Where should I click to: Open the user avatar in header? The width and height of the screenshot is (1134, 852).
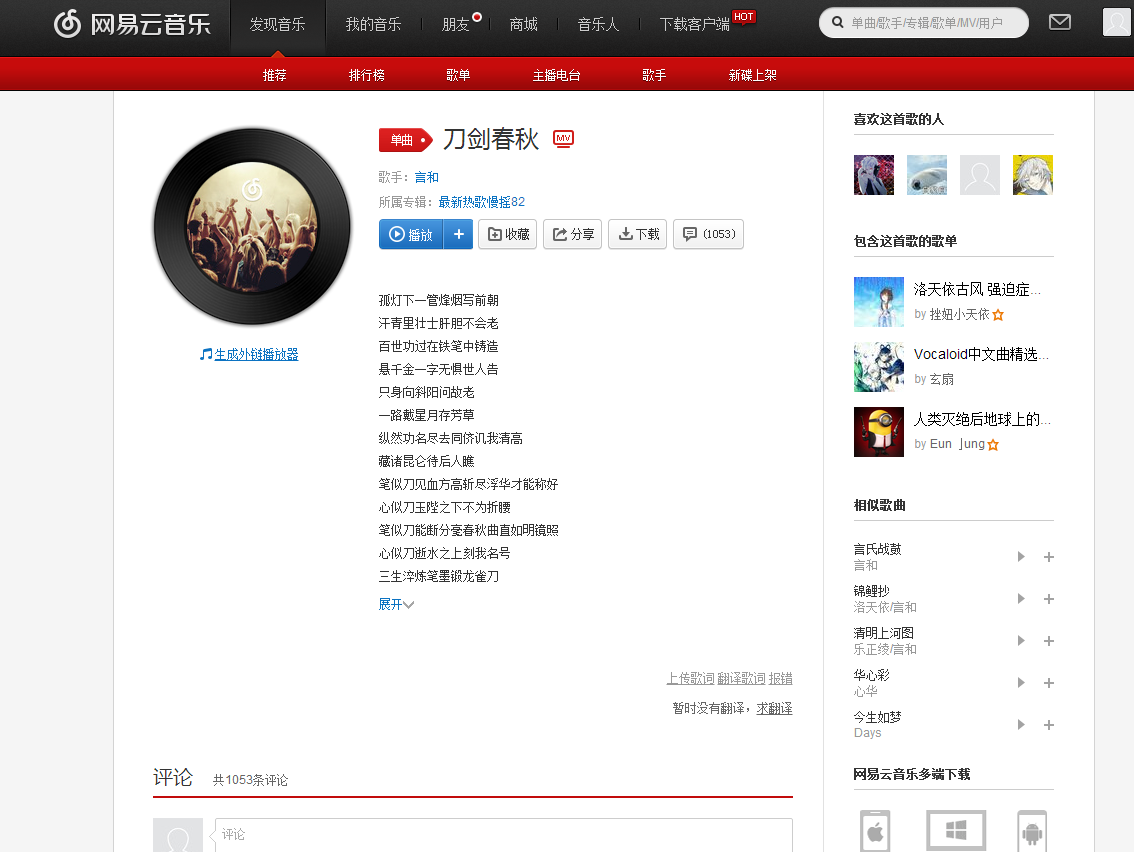pos(1117,22)
